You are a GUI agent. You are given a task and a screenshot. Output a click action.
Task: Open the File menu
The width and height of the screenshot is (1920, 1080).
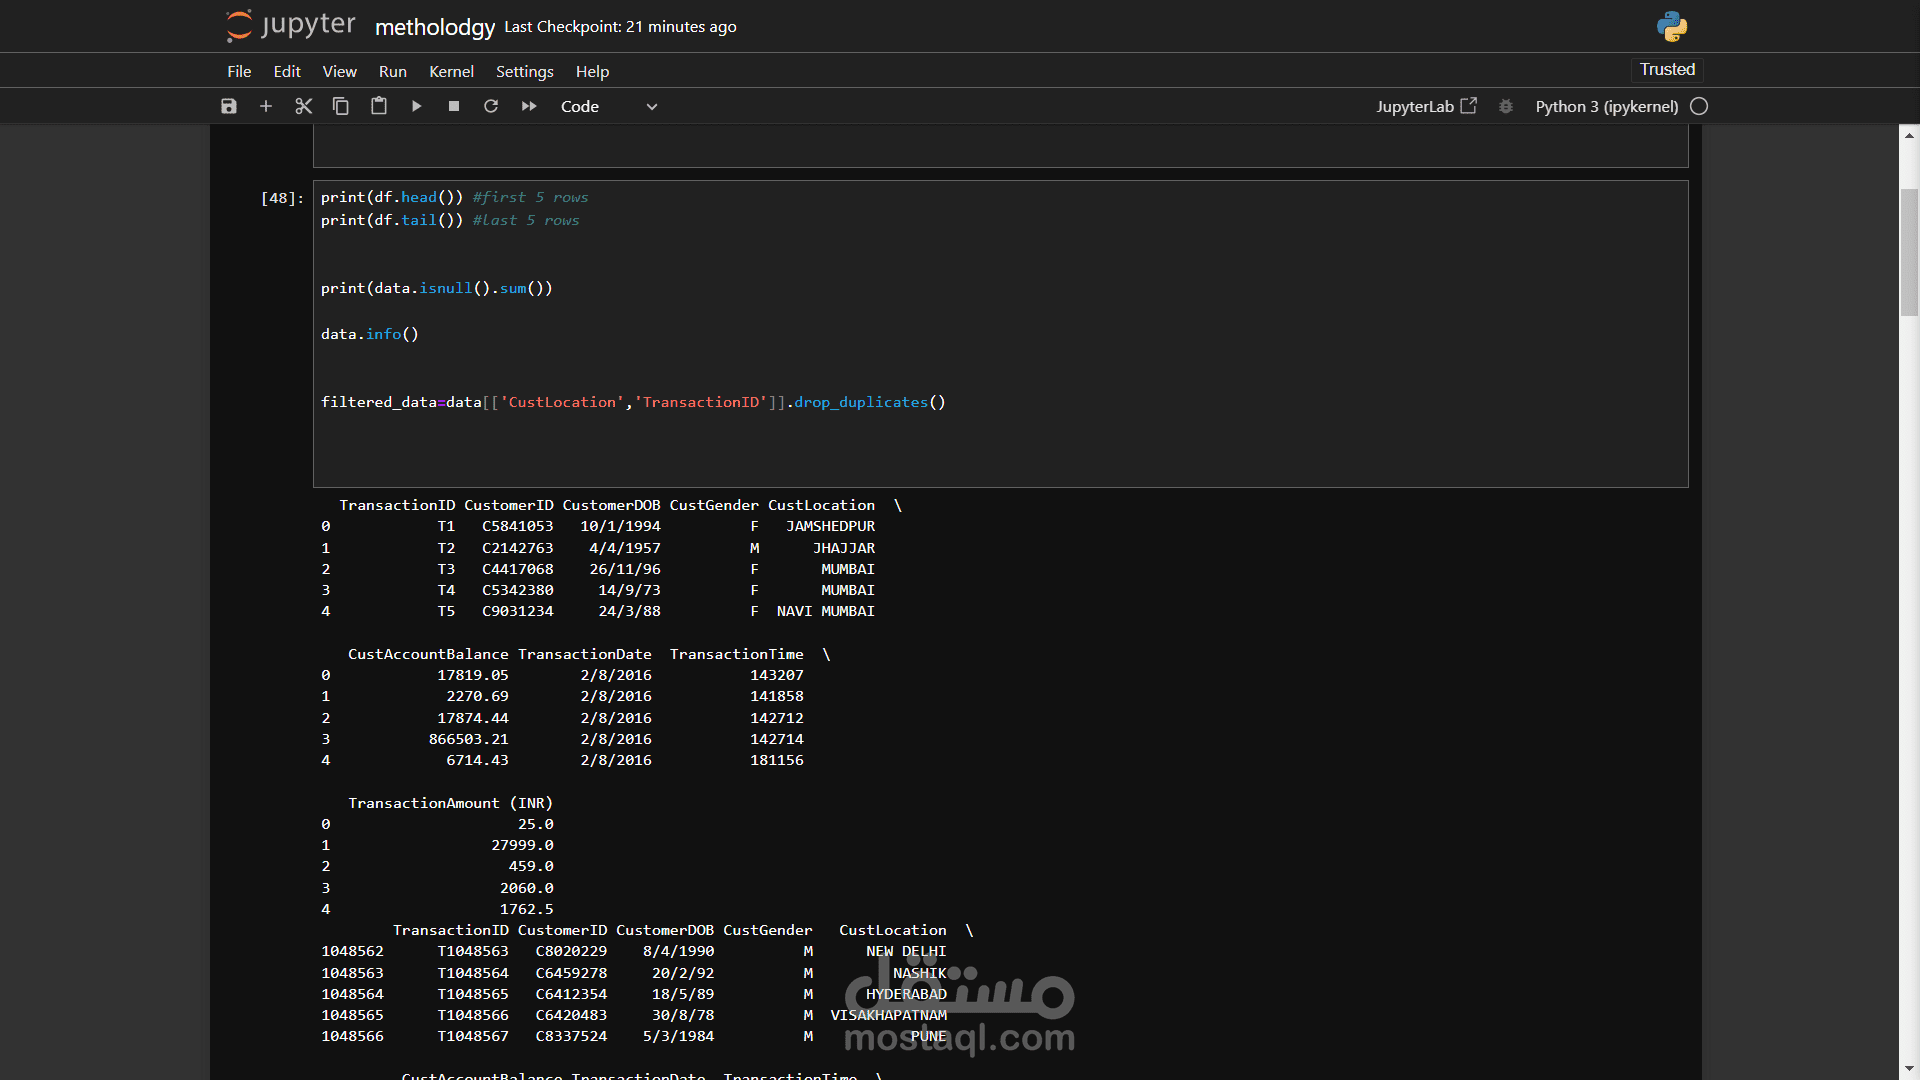tap(239, 72)
